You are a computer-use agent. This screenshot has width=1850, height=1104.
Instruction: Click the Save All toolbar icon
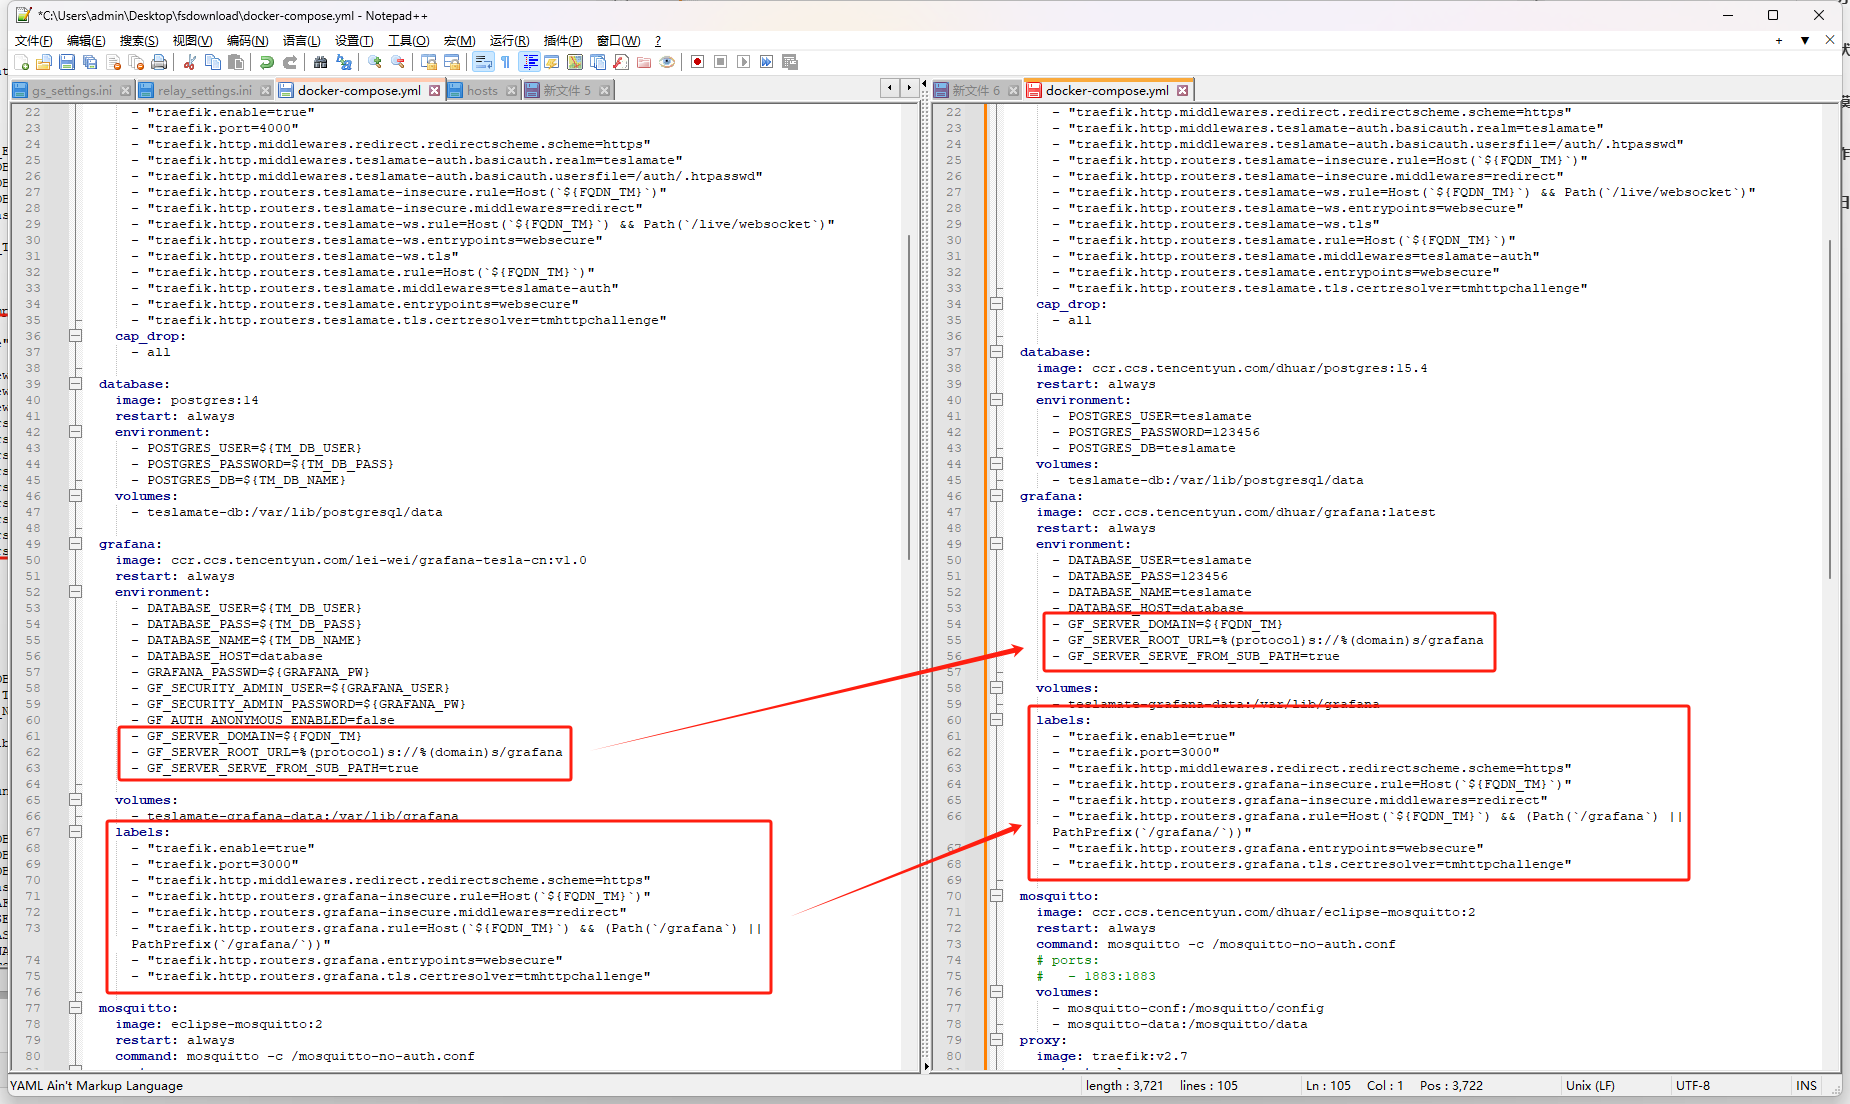(x=90, y=62)
